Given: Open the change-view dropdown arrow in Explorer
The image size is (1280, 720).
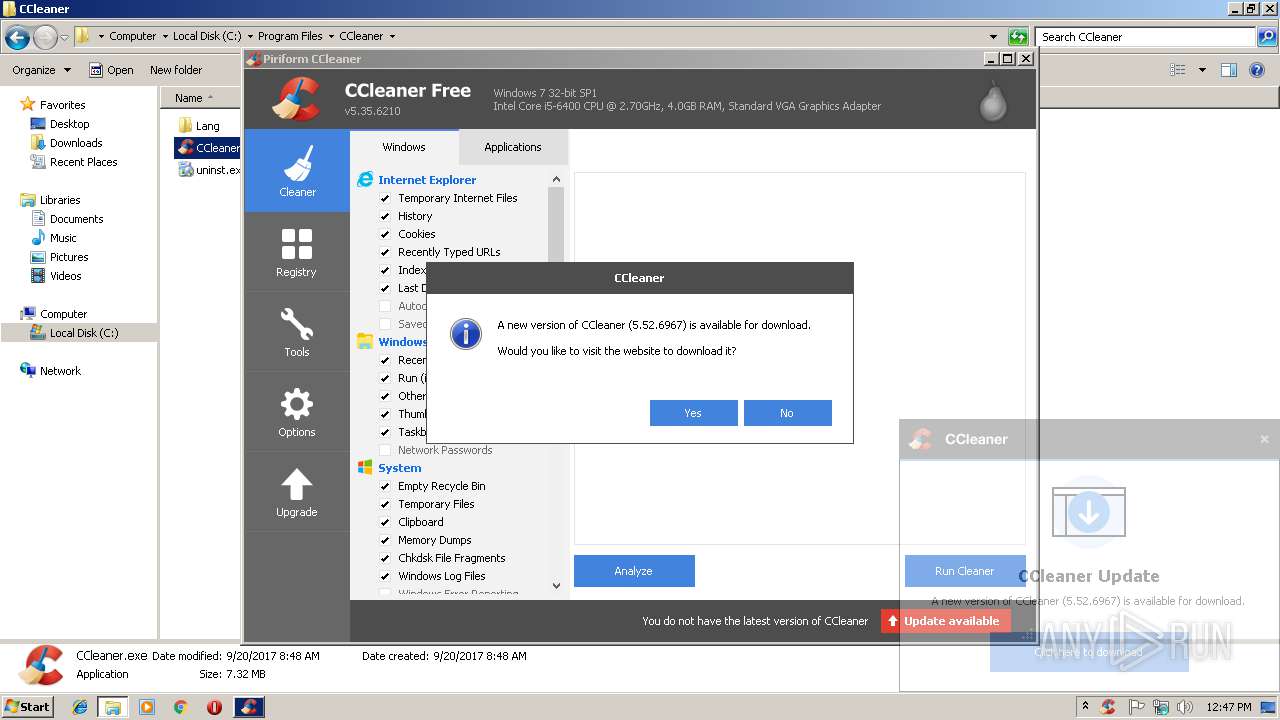Looking at the screenshot, I should 1202,70.
